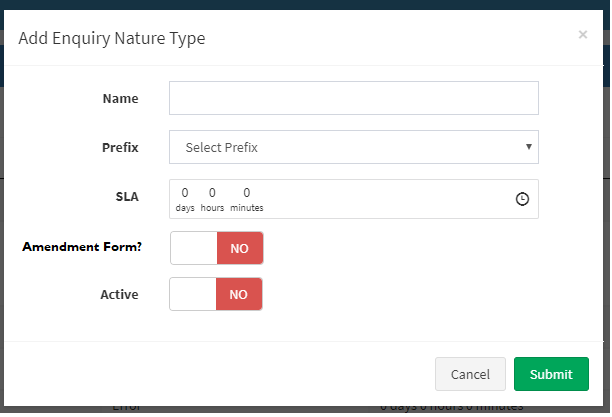Select the SLA hours value
The image size is (612, 417).
point(212,192)
